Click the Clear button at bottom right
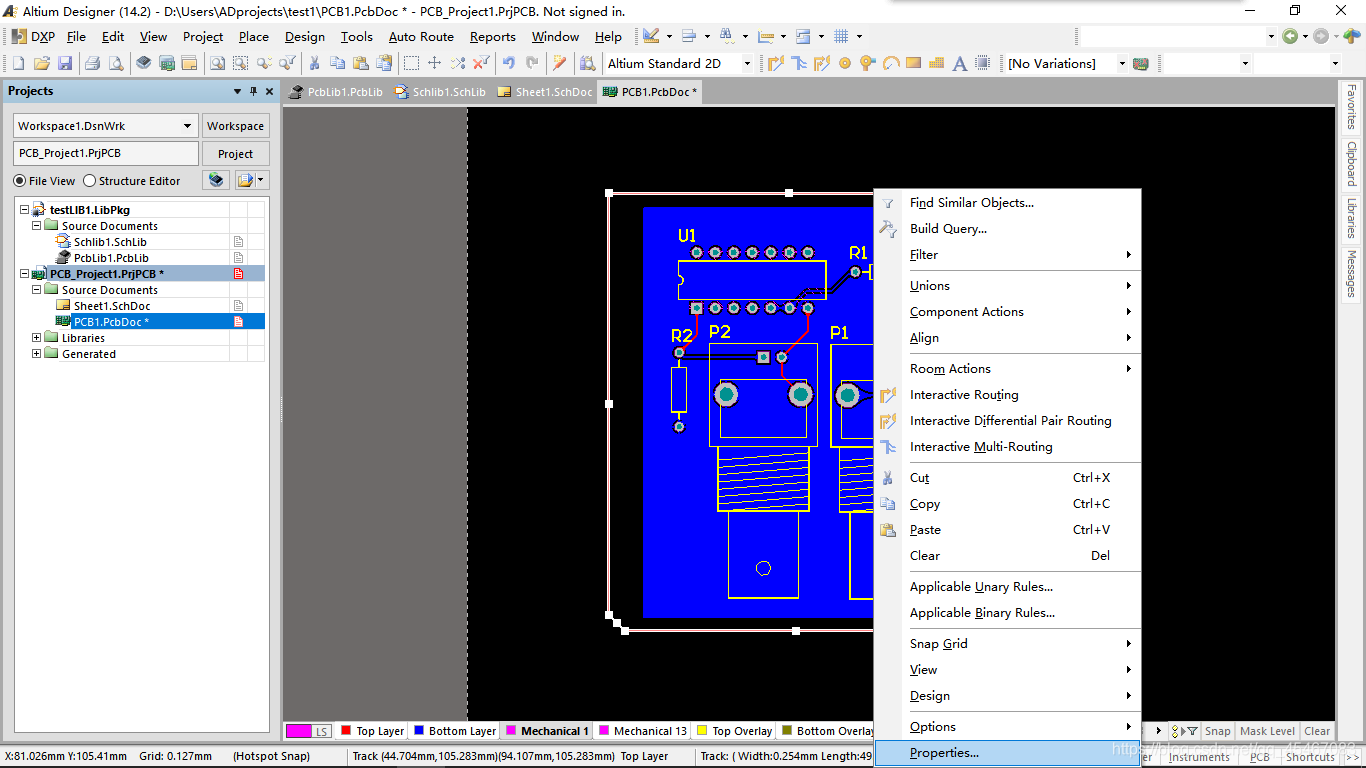 (1317, 731)
